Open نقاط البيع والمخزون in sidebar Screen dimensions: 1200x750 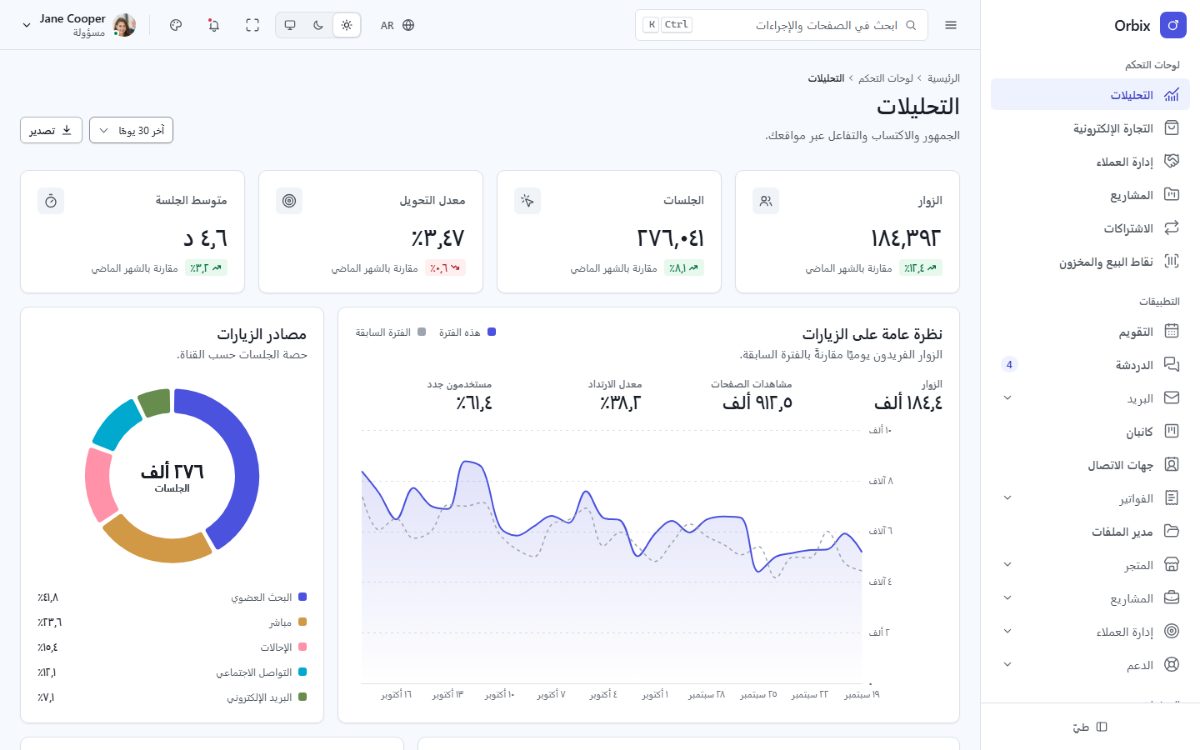pos(1090,262)
